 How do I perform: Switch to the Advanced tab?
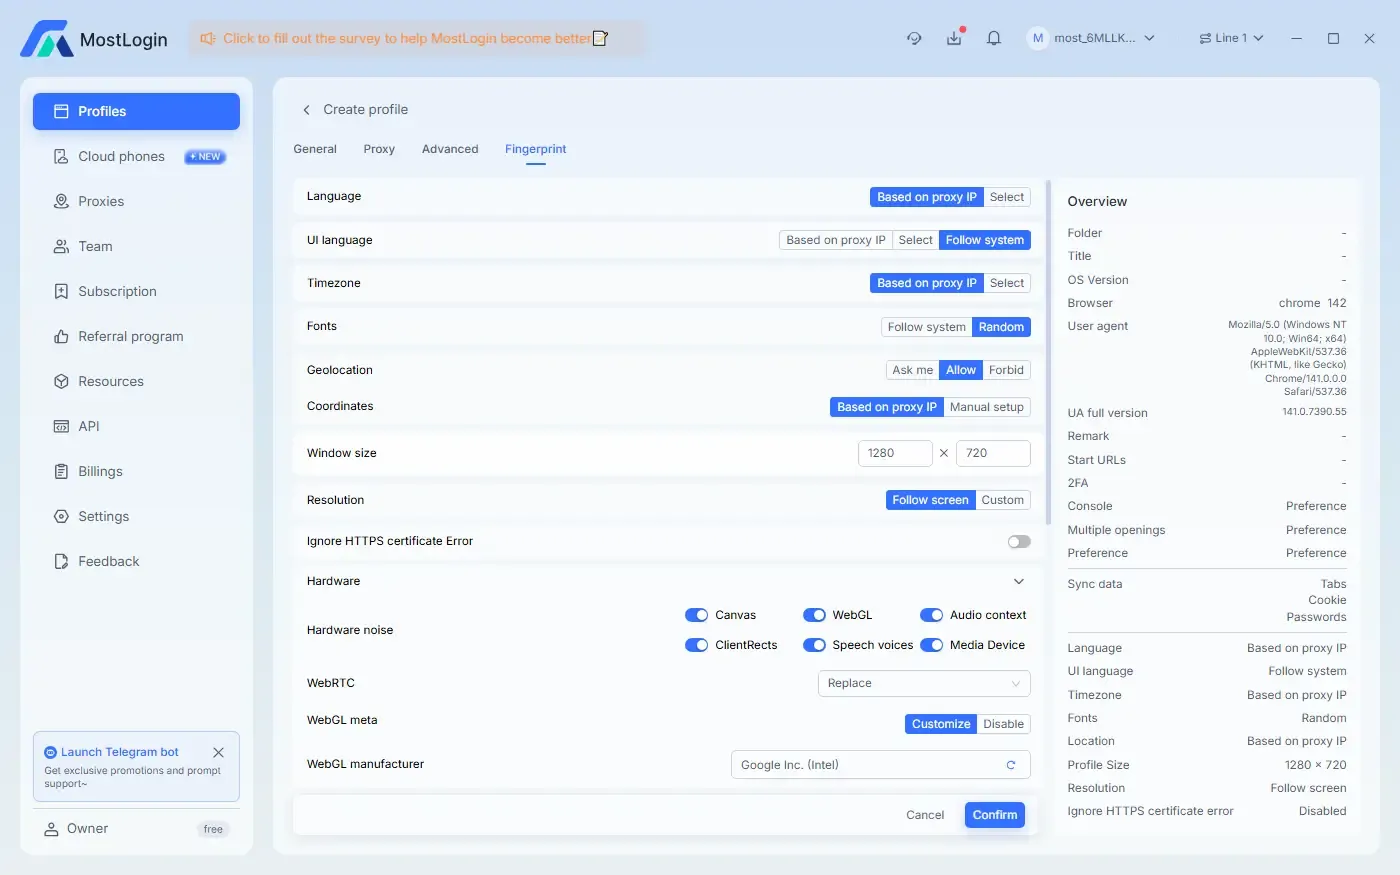pos(450,148)
